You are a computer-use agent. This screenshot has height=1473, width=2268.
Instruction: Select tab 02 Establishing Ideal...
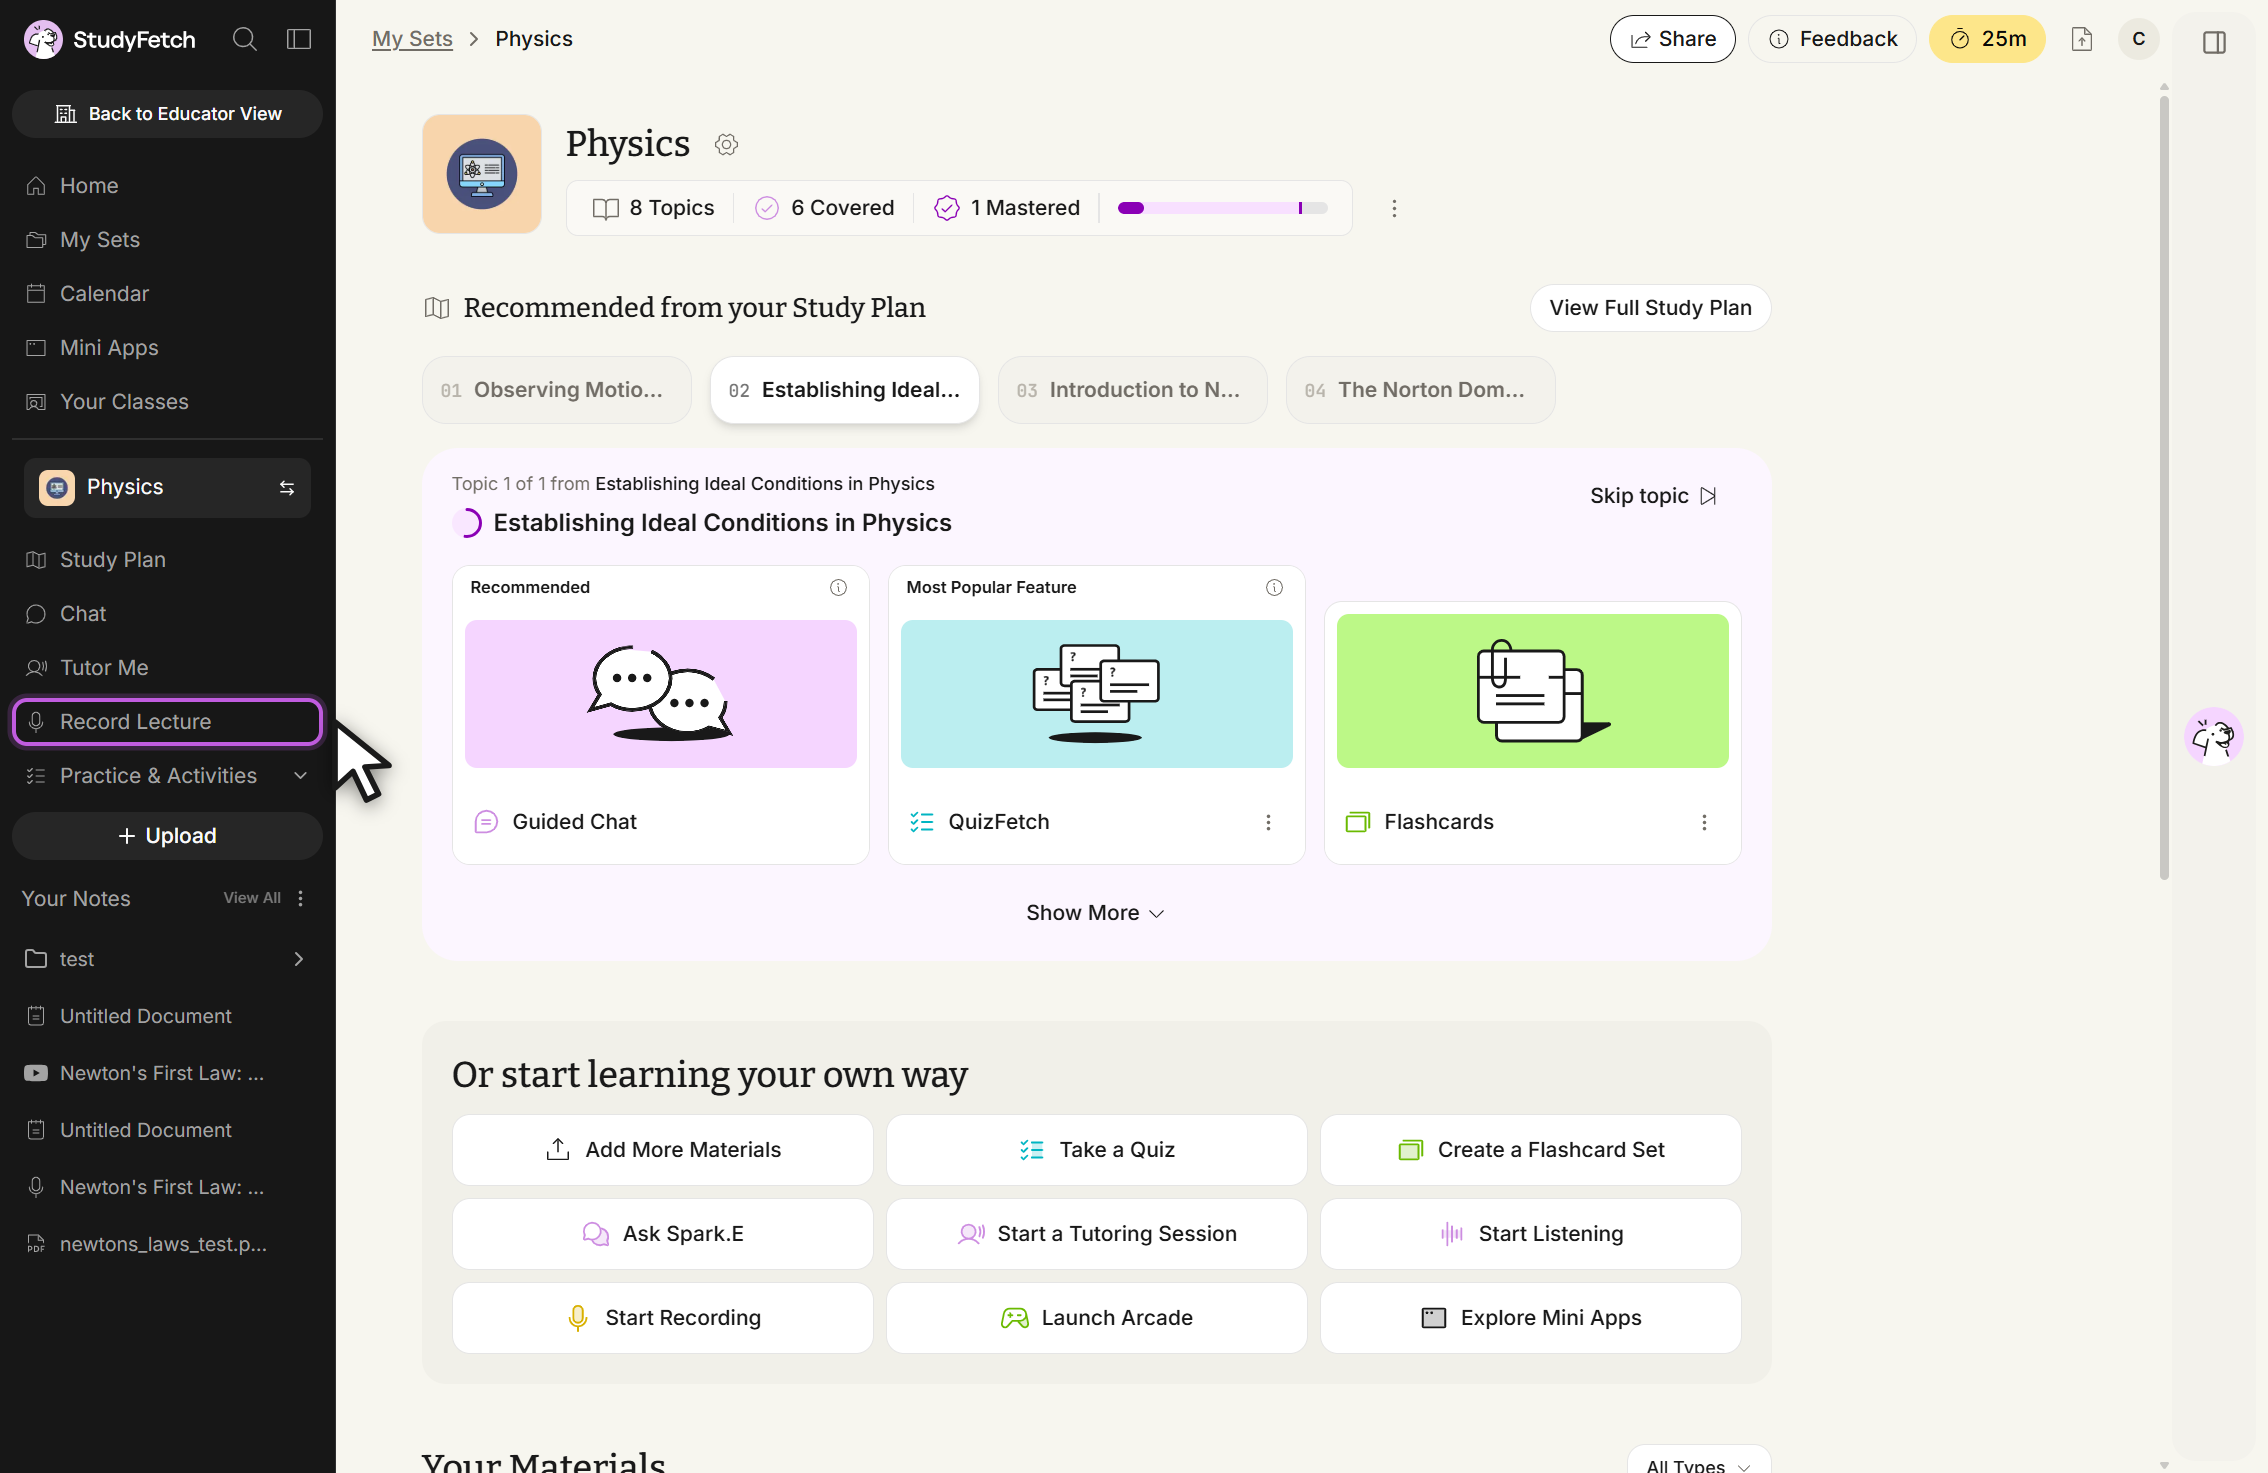pyautogui.click(x=845, y=390)
